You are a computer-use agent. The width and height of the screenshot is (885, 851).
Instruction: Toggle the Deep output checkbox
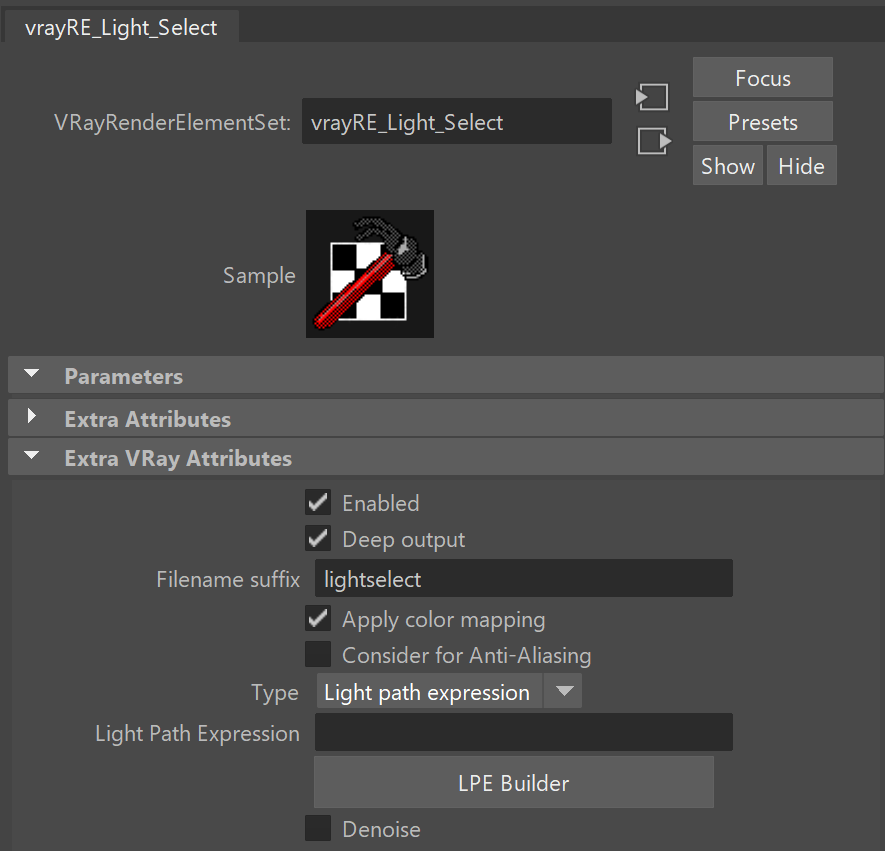(318, 538)
